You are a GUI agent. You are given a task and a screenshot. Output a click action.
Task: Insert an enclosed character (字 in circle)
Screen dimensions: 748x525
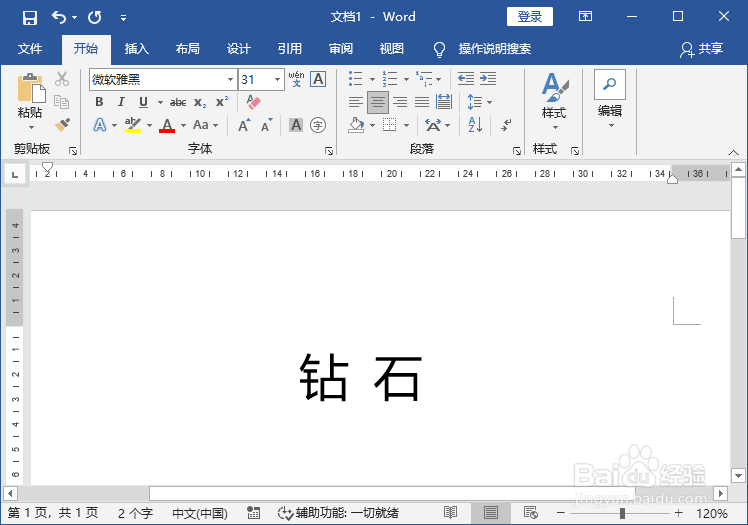(318, 125)
